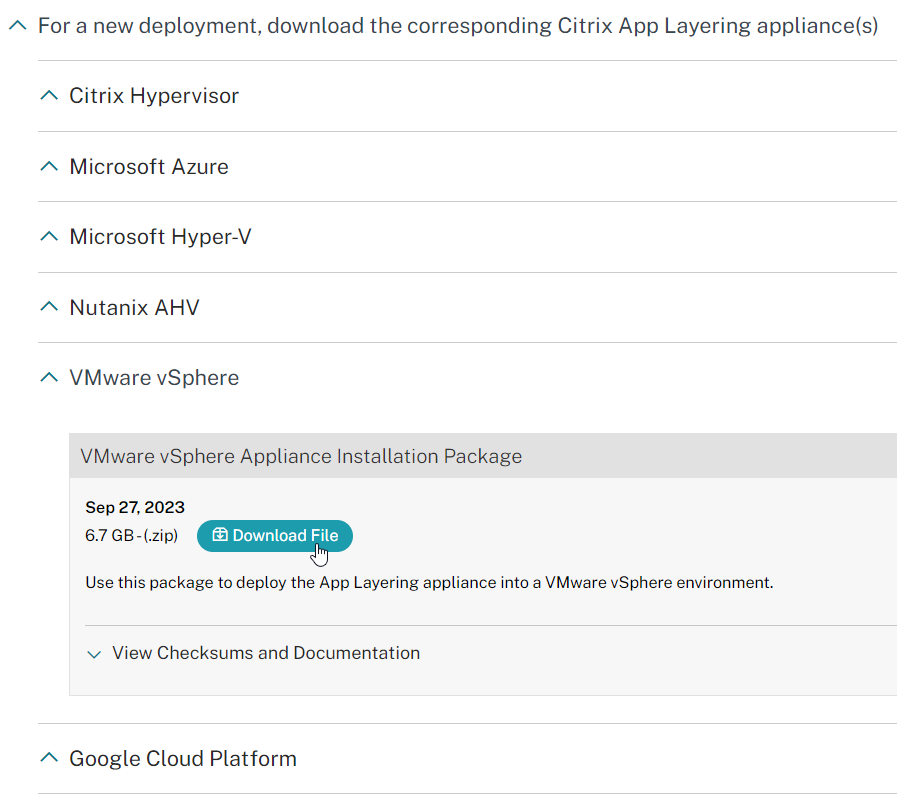Toggle the Microsoft Hyper-V chevron
This screenshot has height=796, width=897.
click(49, 236)
